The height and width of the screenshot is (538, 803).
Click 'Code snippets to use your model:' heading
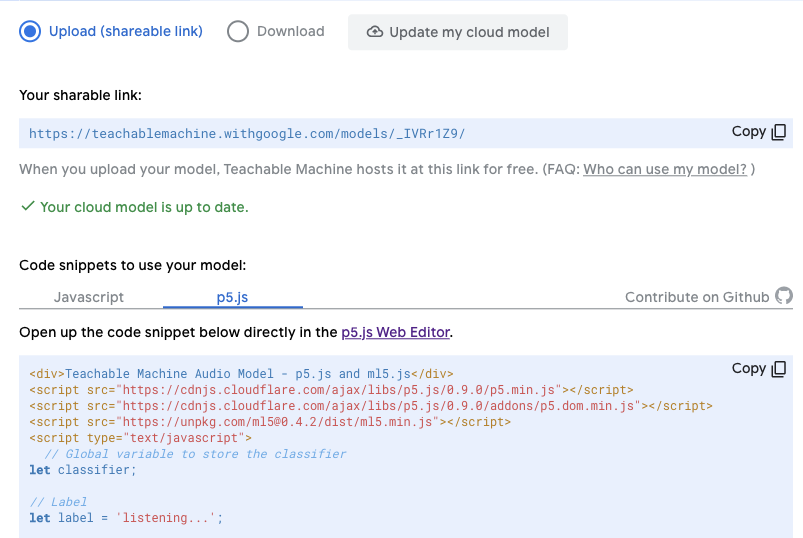[133, 265]
